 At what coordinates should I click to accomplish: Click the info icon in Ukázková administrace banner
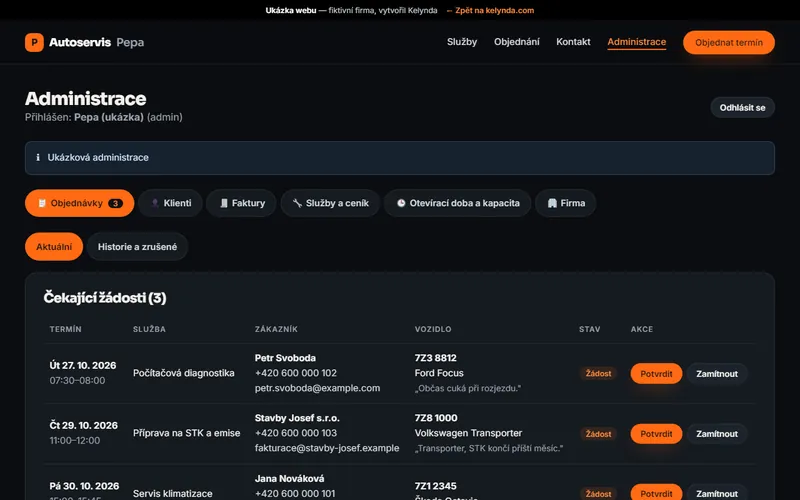[x=38, y=158]
